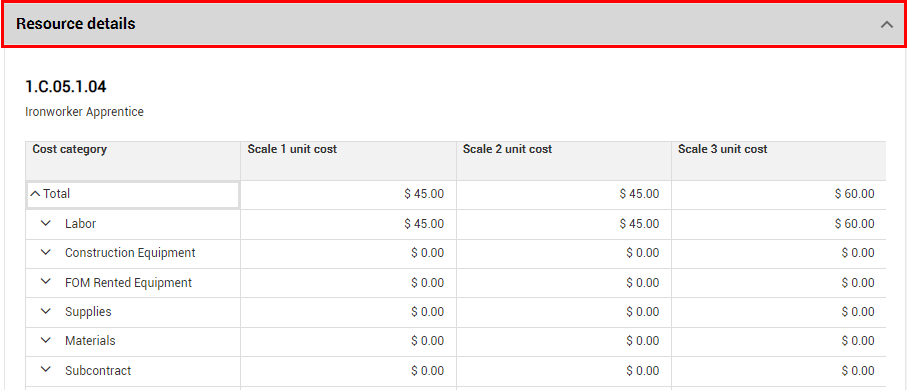The height and width of the screenshot is (390, 907).
Task: Expand the Supplies cost category
Action: [46, 311]
